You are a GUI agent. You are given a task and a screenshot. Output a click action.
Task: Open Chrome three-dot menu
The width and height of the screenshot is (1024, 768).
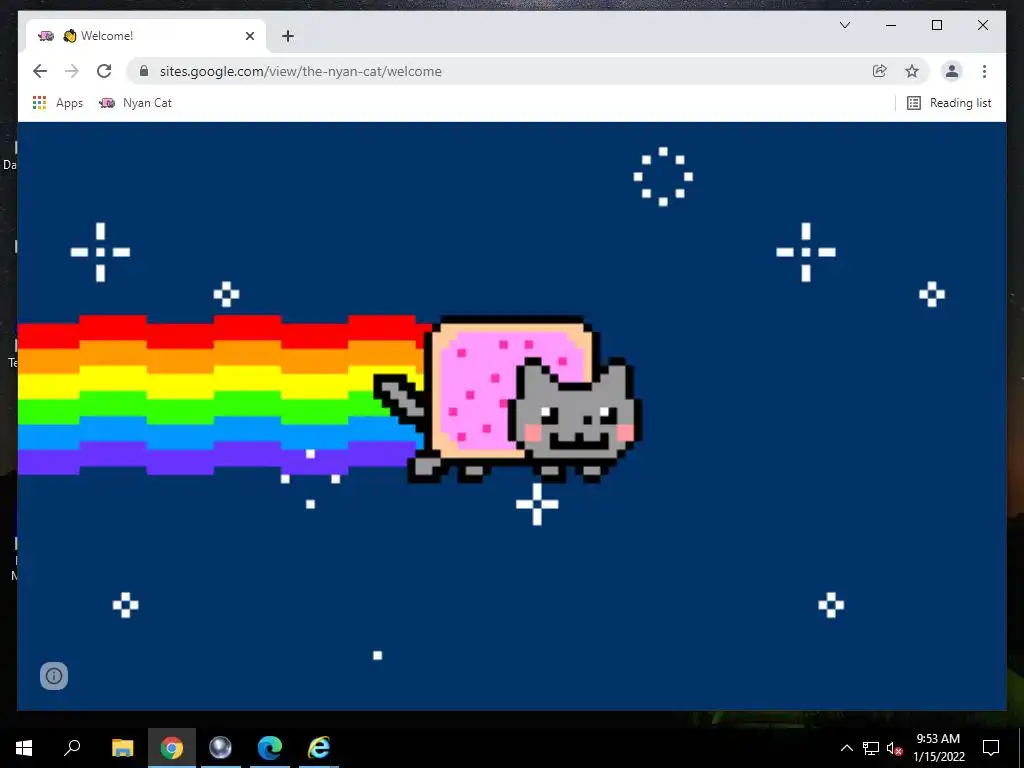pos(984,71)
